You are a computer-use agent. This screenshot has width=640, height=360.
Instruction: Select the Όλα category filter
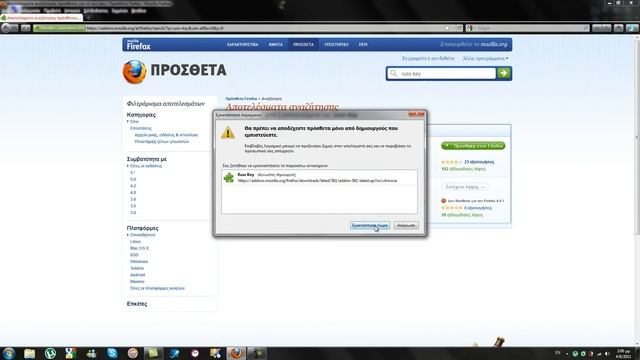(x=134, y=122)
